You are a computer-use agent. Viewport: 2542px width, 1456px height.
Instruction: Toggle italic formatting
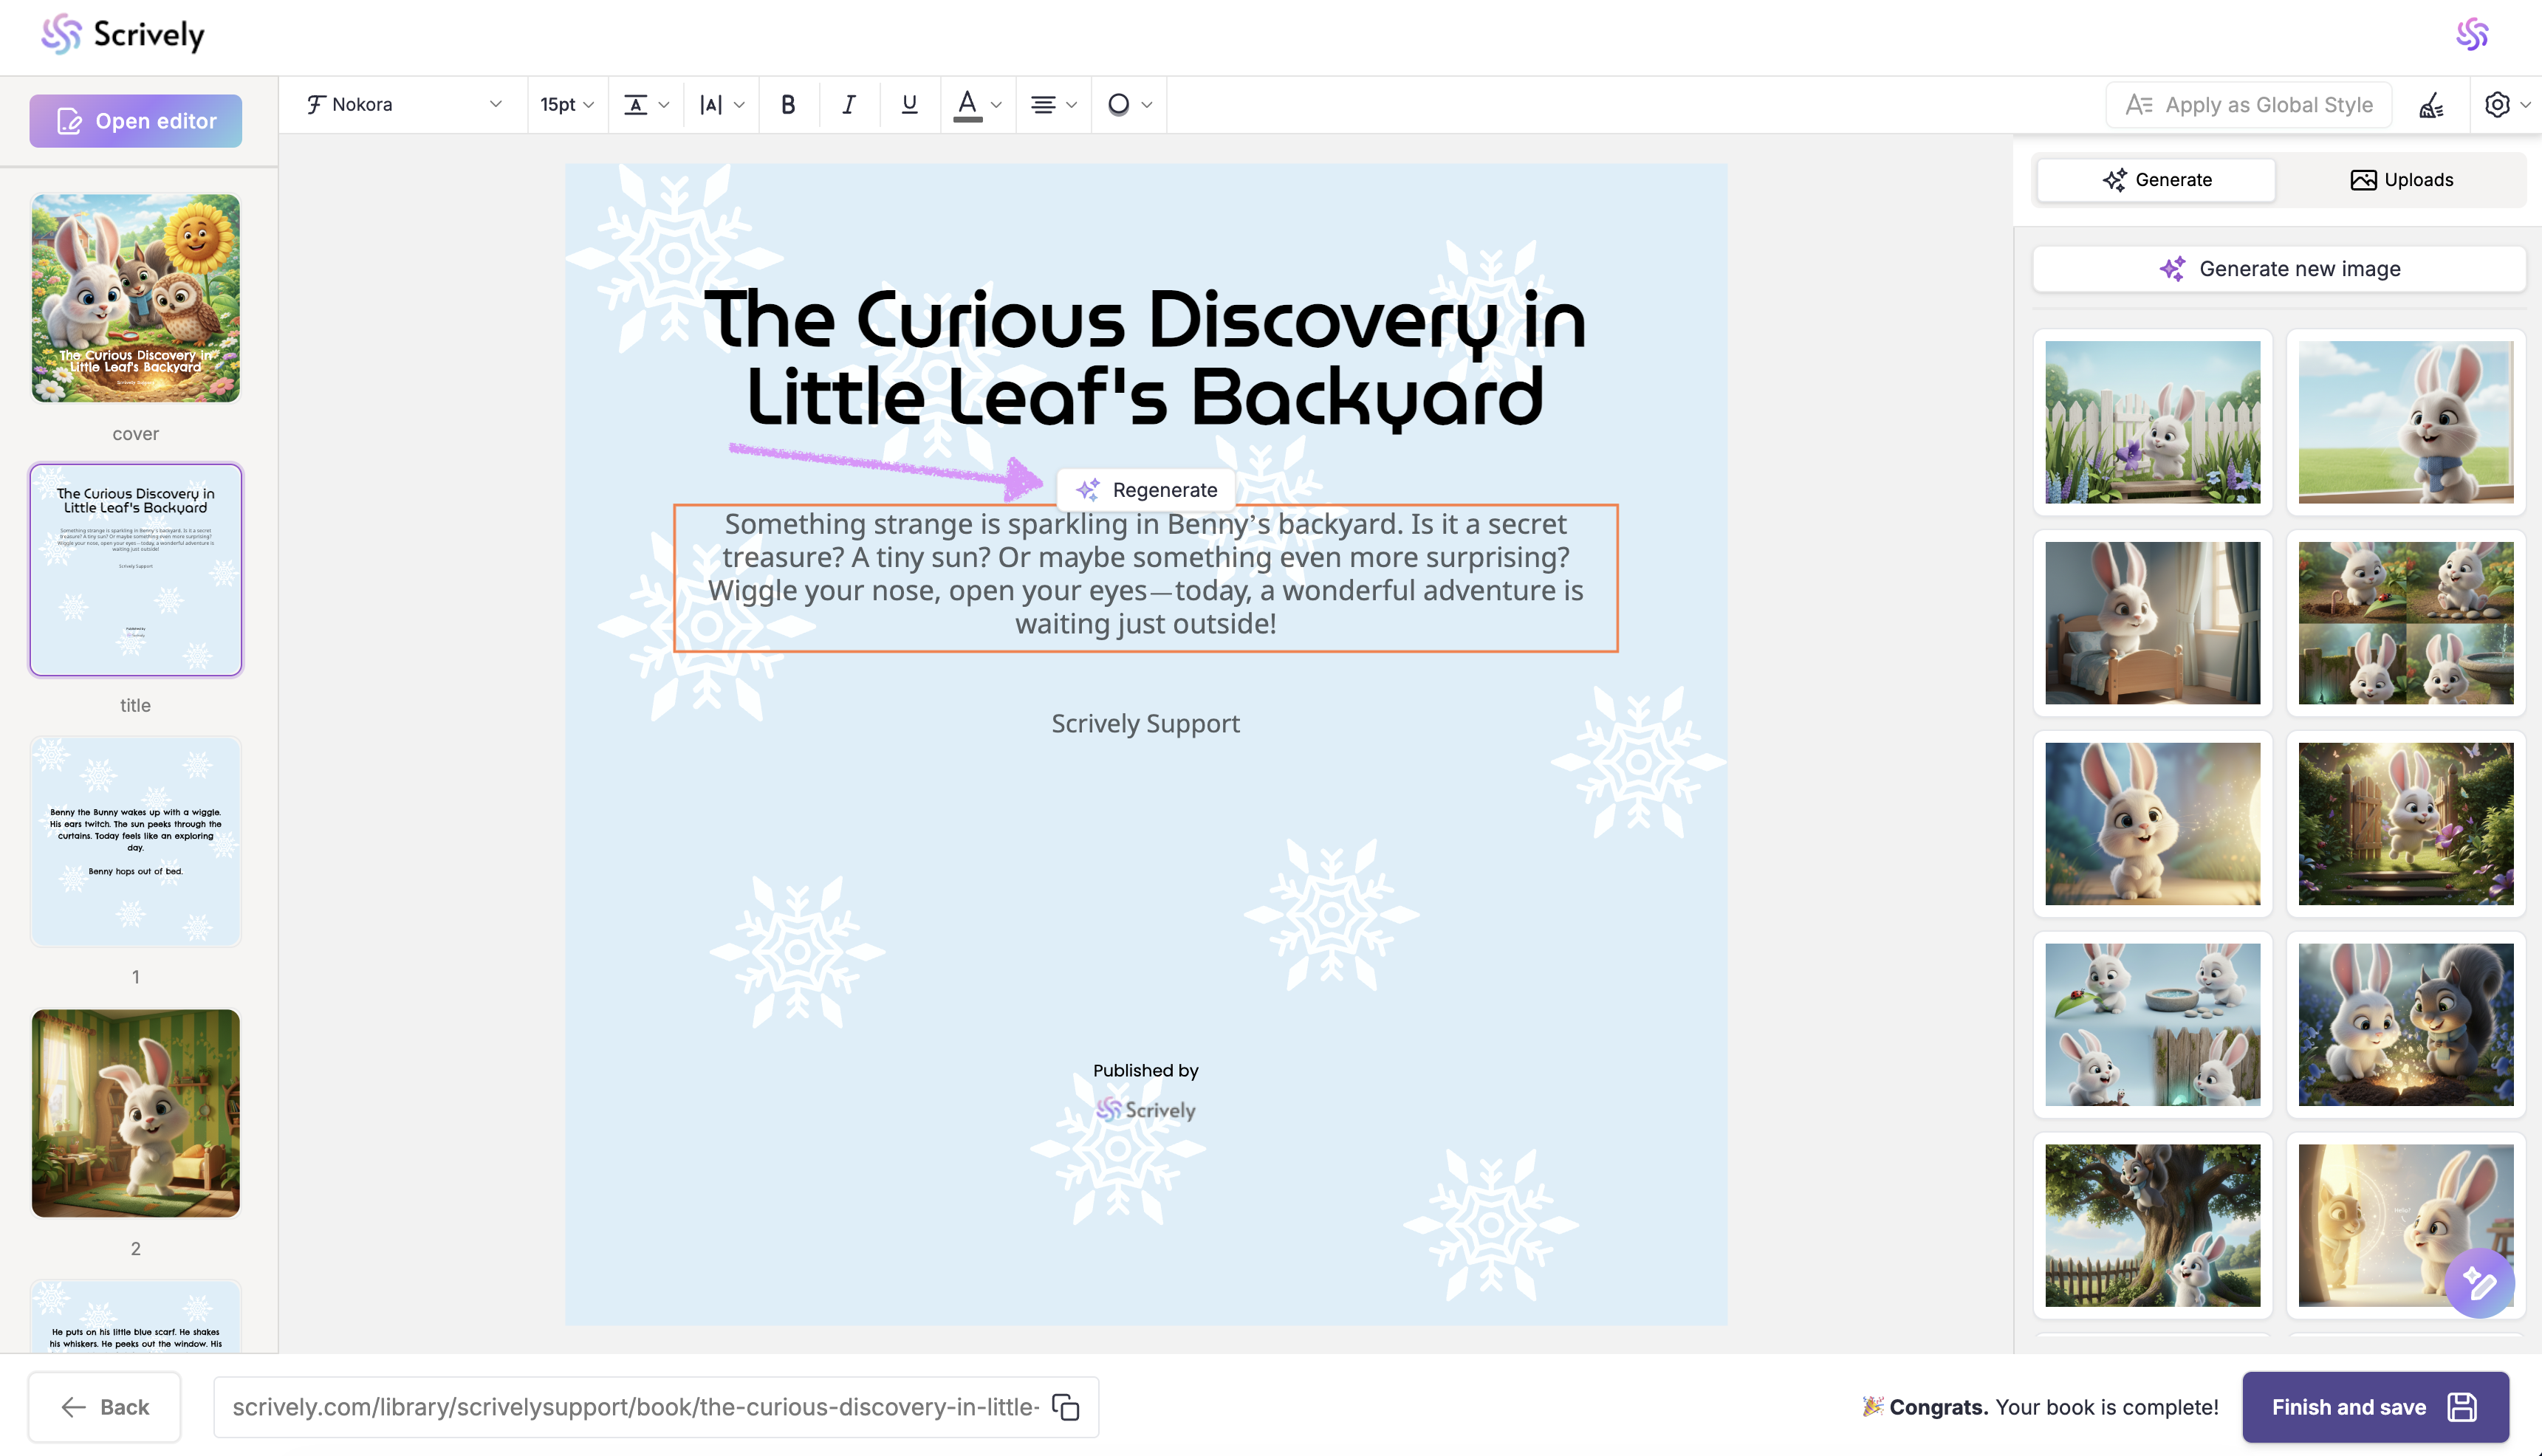[848, 104]
